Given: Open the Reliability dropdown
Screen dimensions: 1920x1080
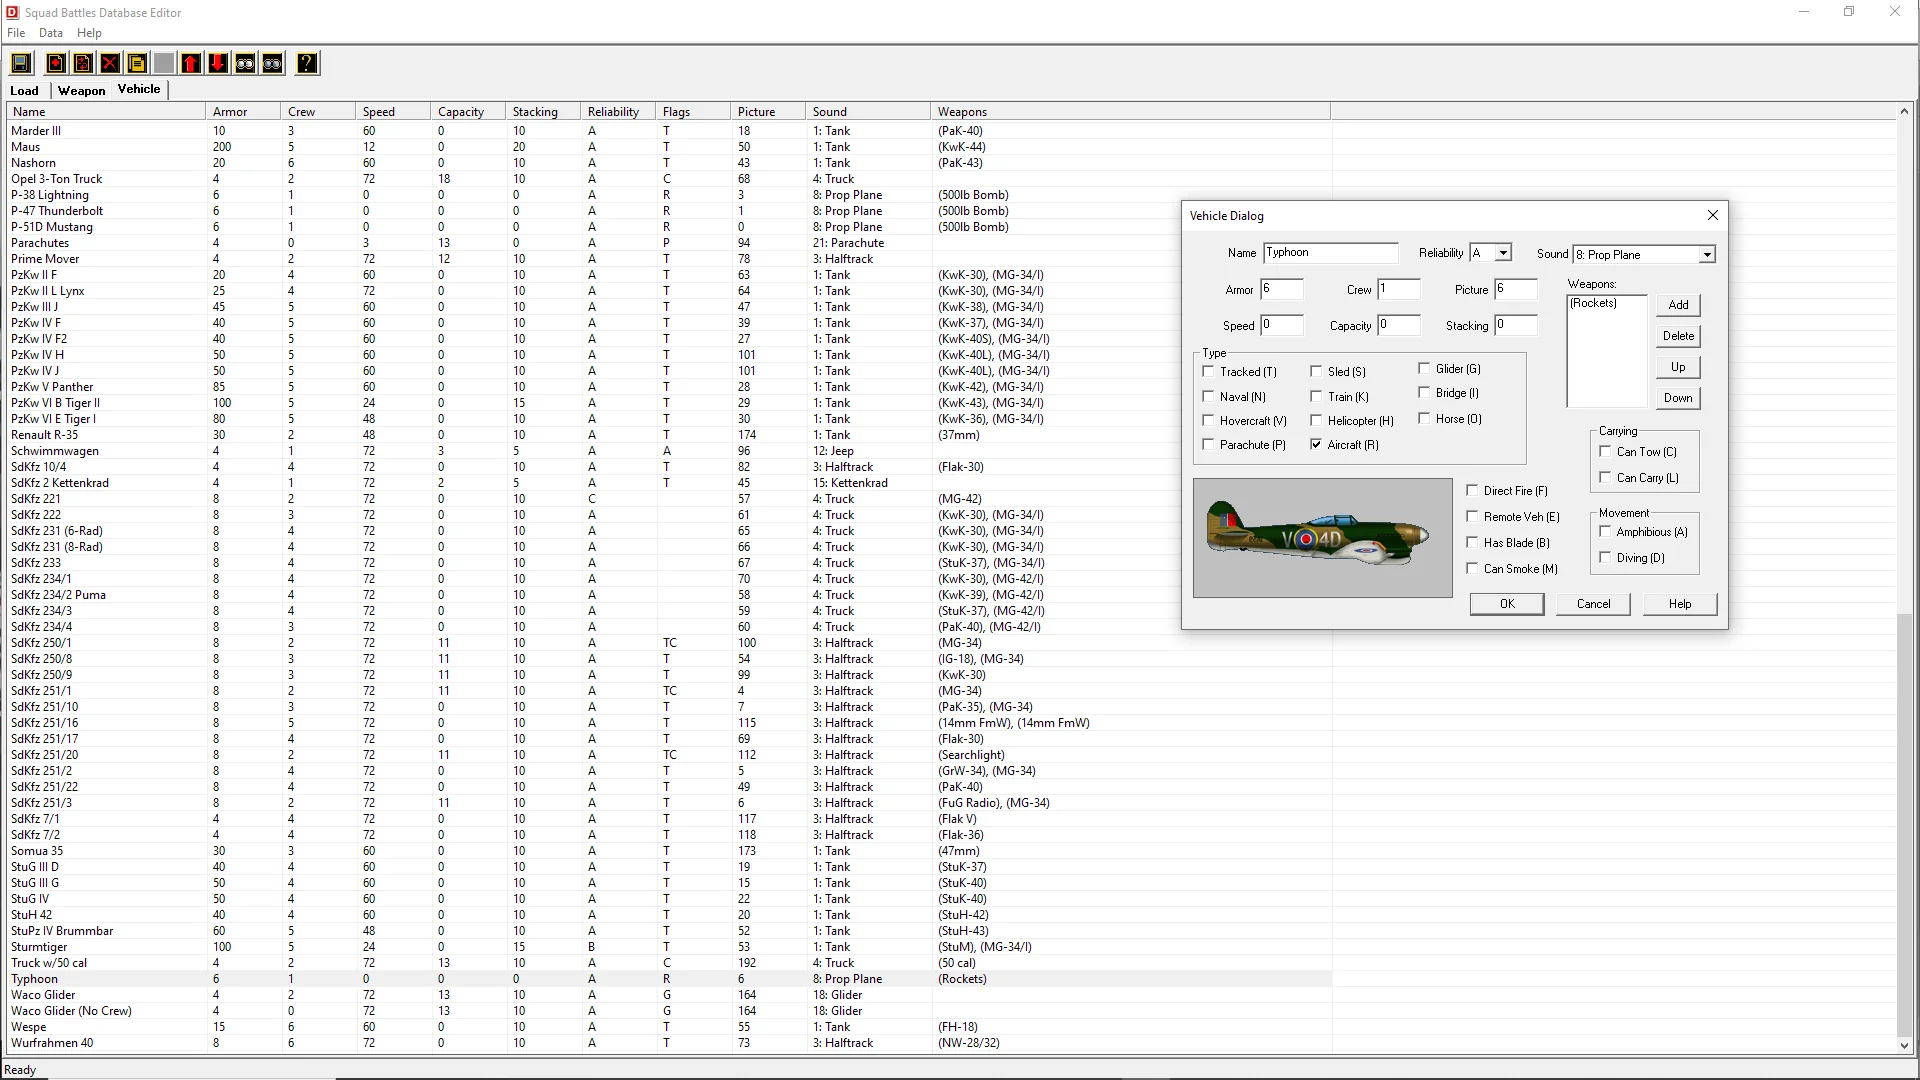Looking at the screenshot, I should tap(1502, 254).
